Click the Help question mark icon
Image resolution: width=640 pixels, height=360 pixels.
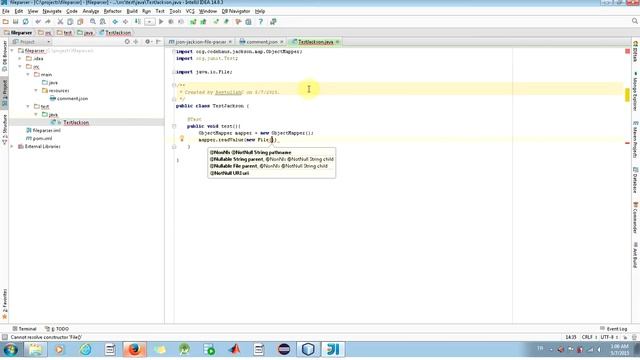click(260, 22)
